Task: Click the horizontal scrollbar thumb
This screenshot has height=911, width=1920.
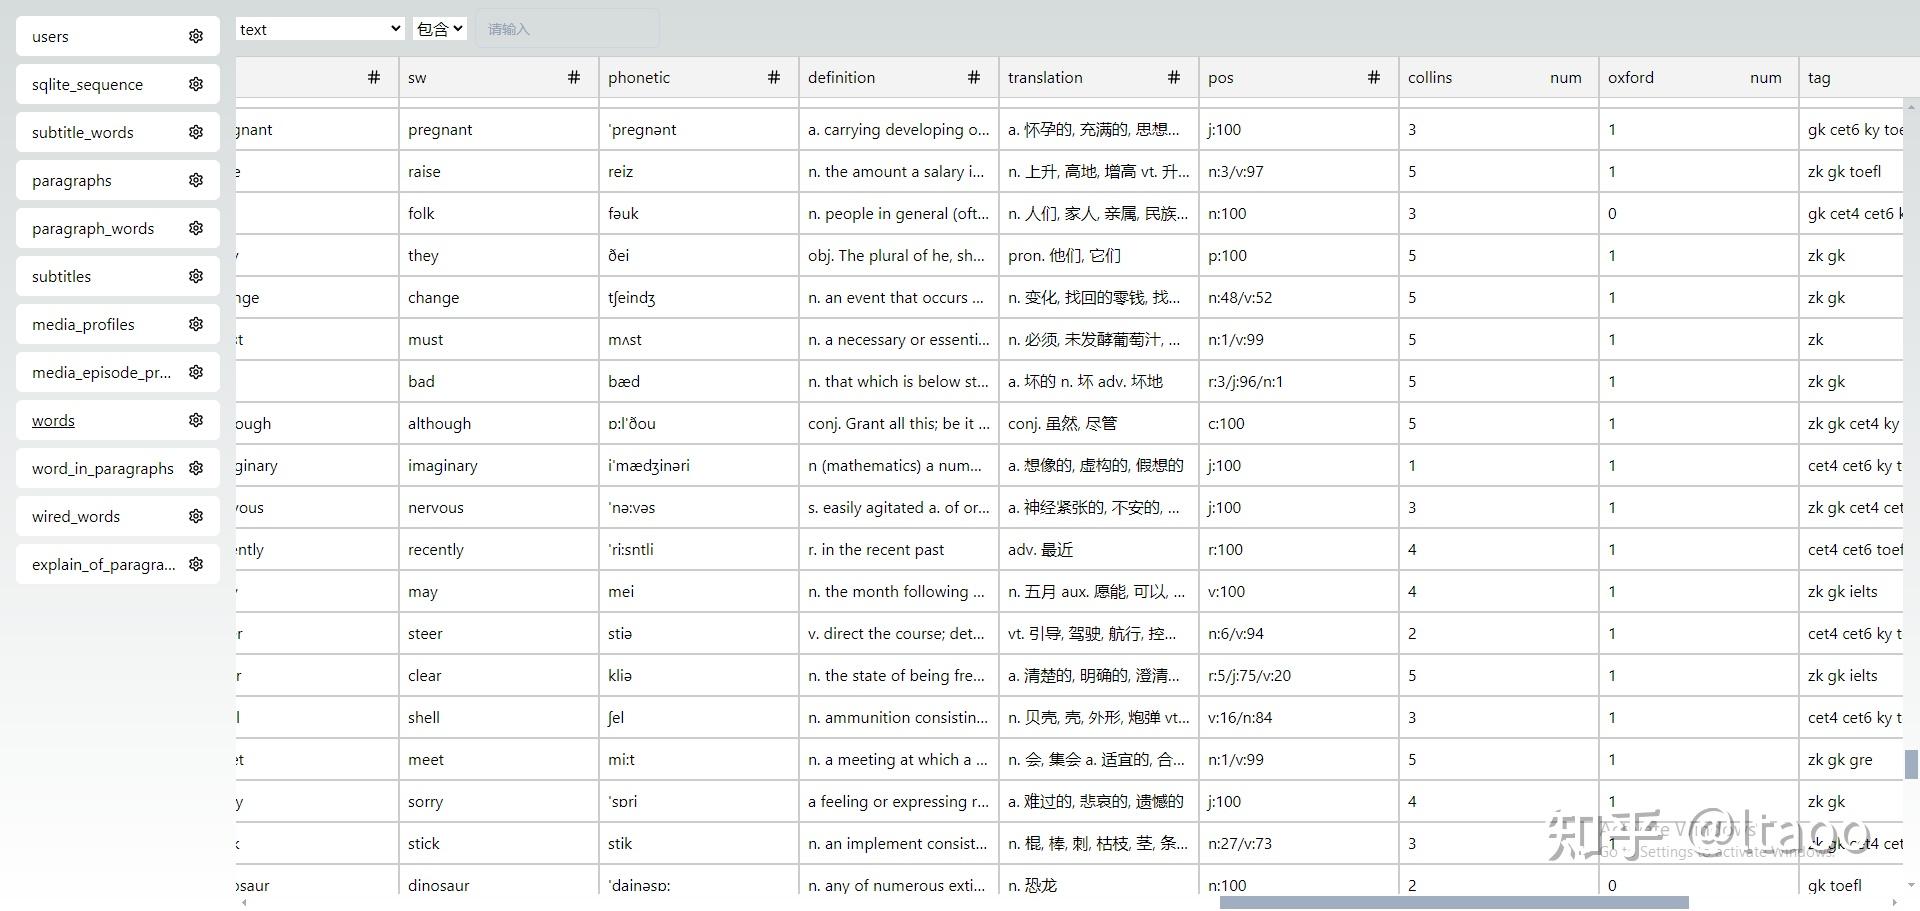Action: [1454, 903]
